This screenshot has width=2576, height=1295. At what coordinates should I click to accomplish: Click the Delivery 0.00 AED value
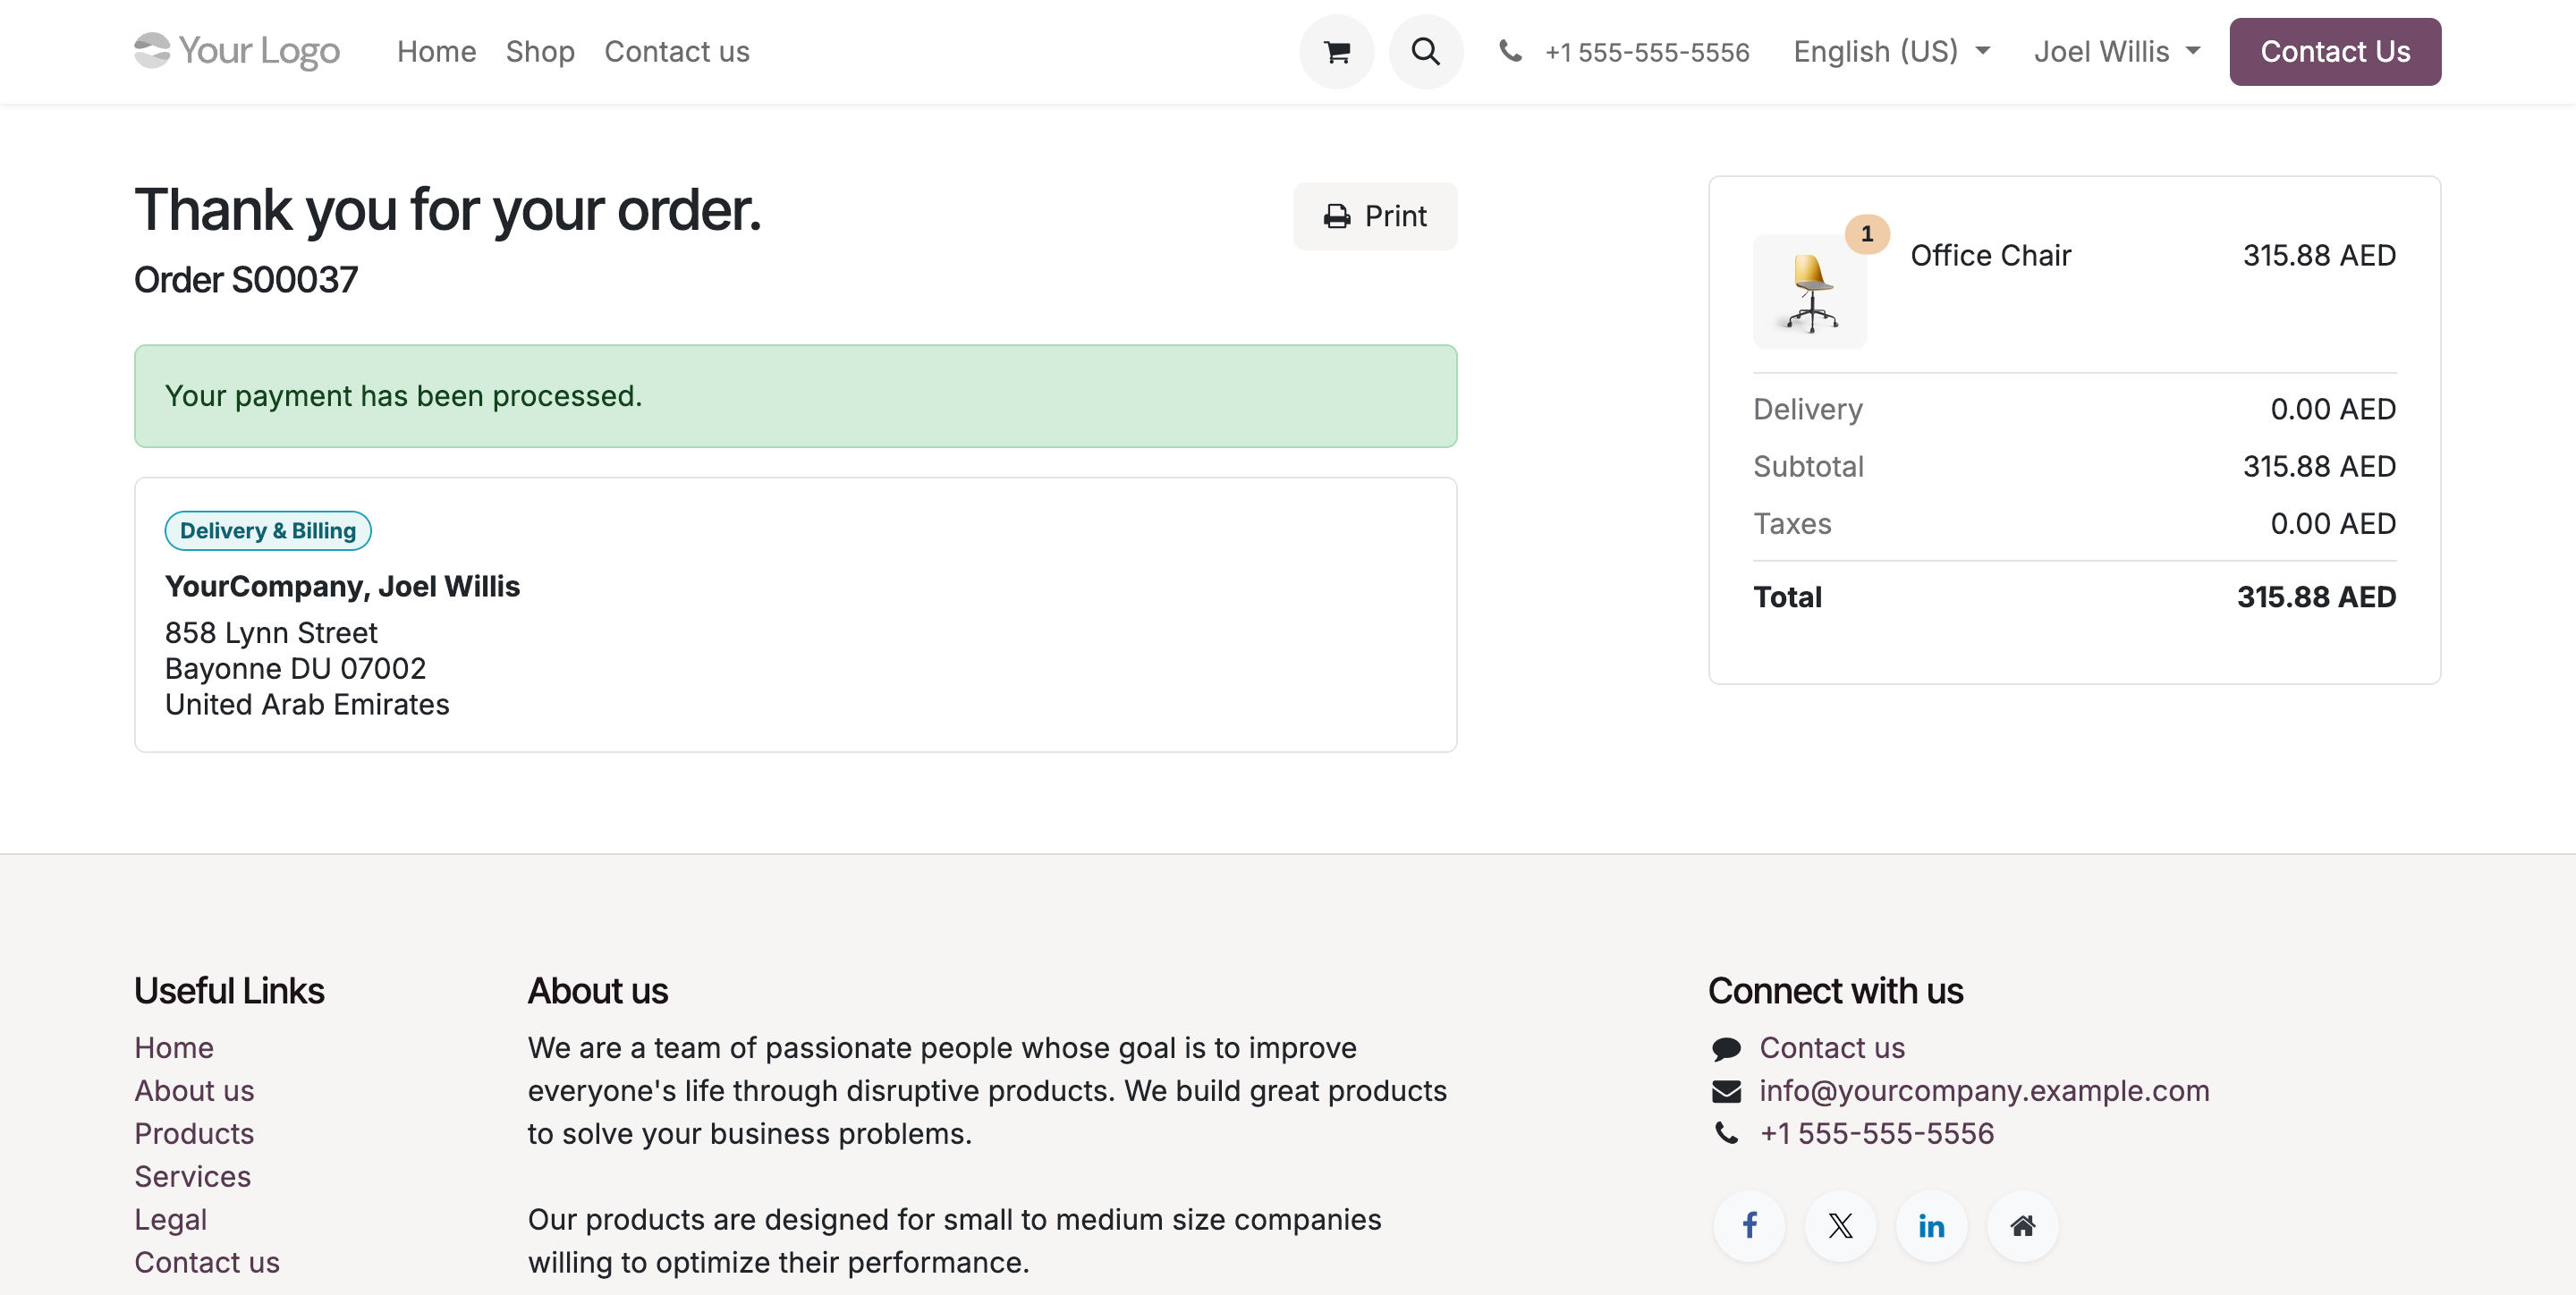(x=2333, y=409)
